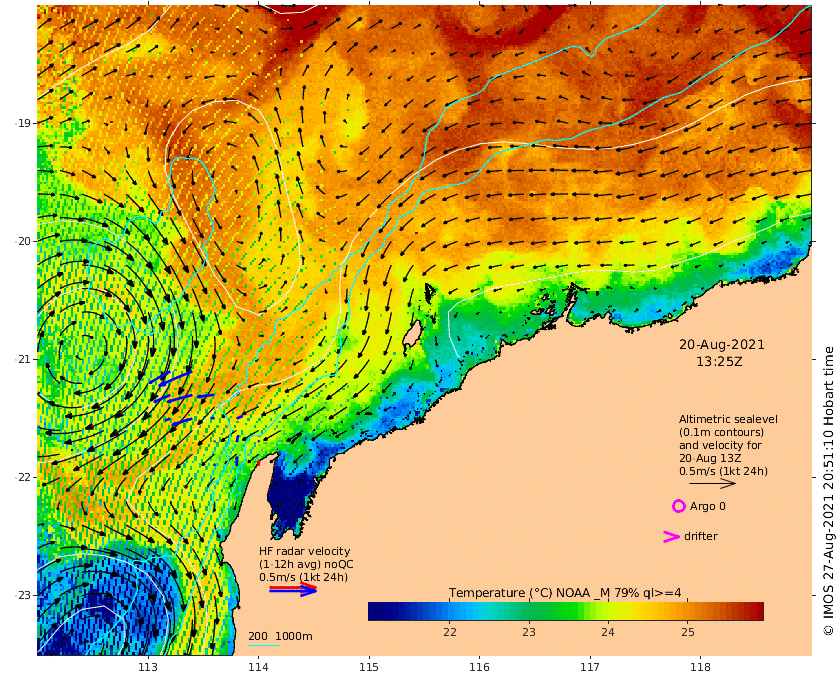Viewport: 840px width, 680px height.
Task: Click the '0.5m/s (1kt 24h)' text under altimetric legend
Action: tap(723, 472)
